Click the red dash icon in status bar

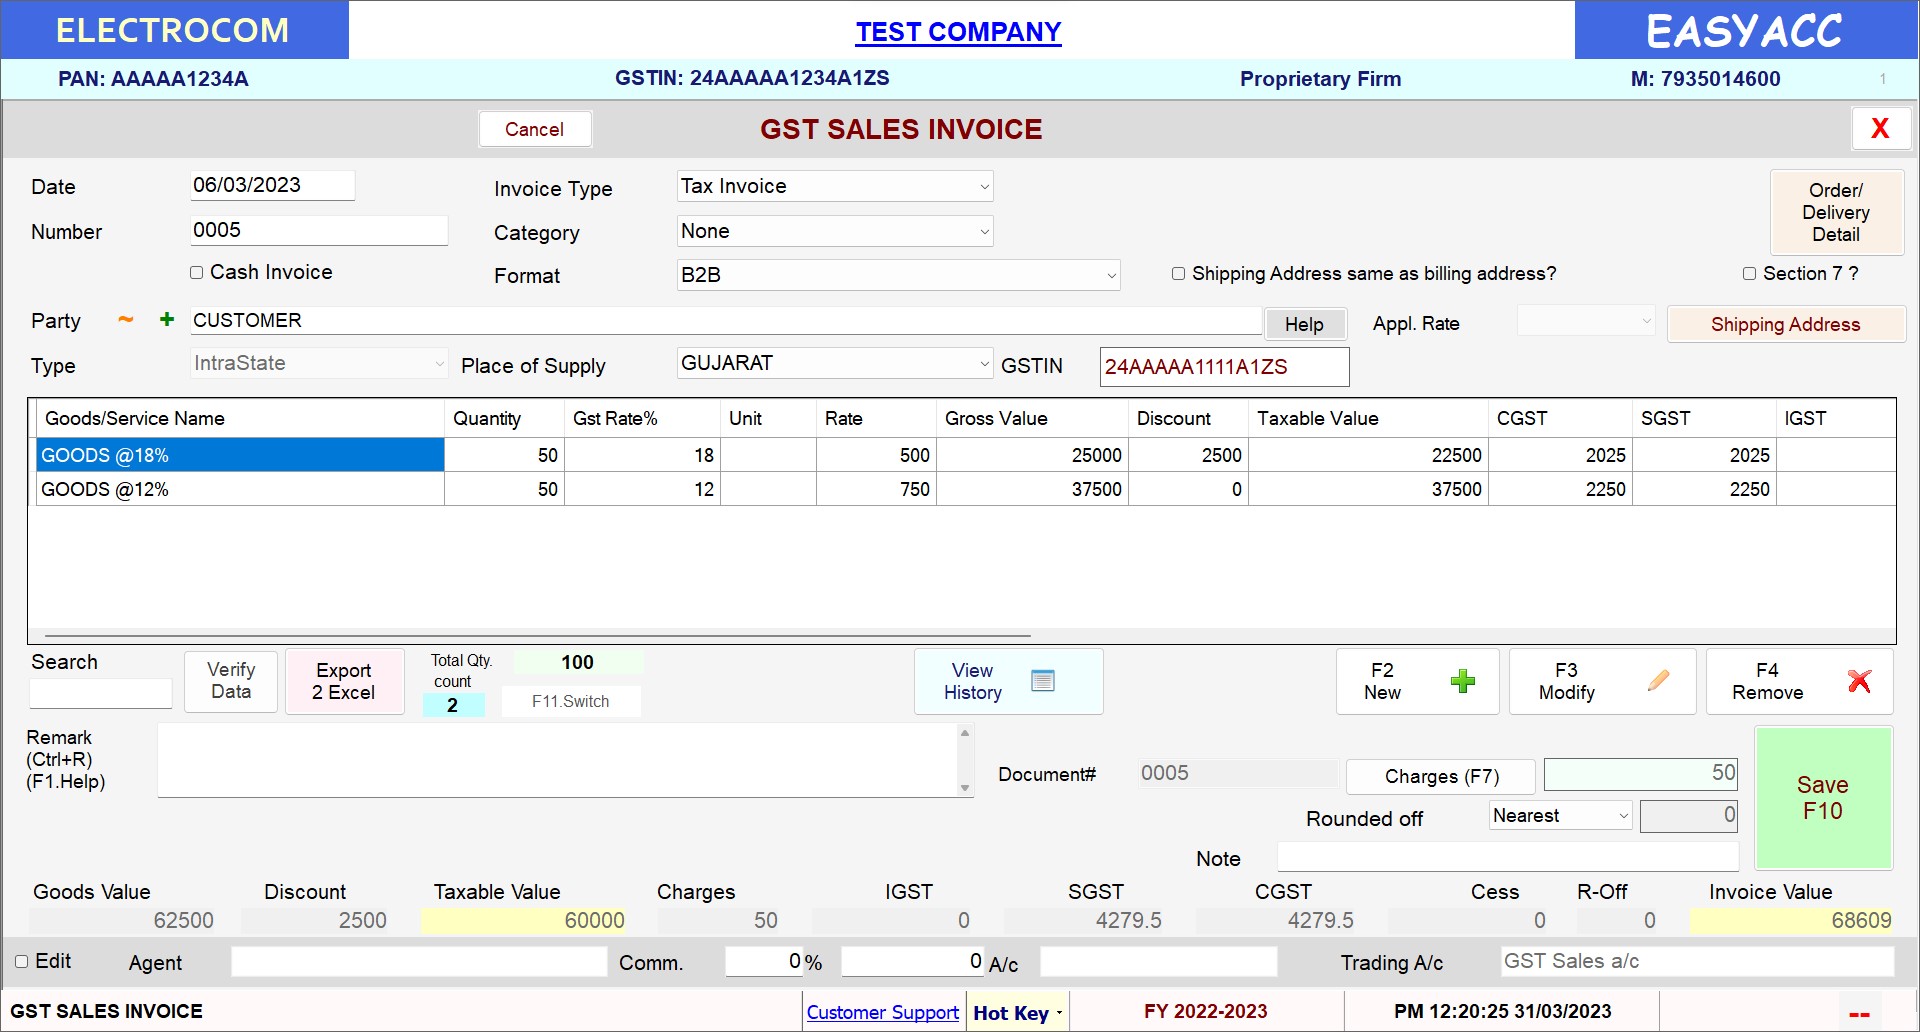click(x=1859, y=1014)
